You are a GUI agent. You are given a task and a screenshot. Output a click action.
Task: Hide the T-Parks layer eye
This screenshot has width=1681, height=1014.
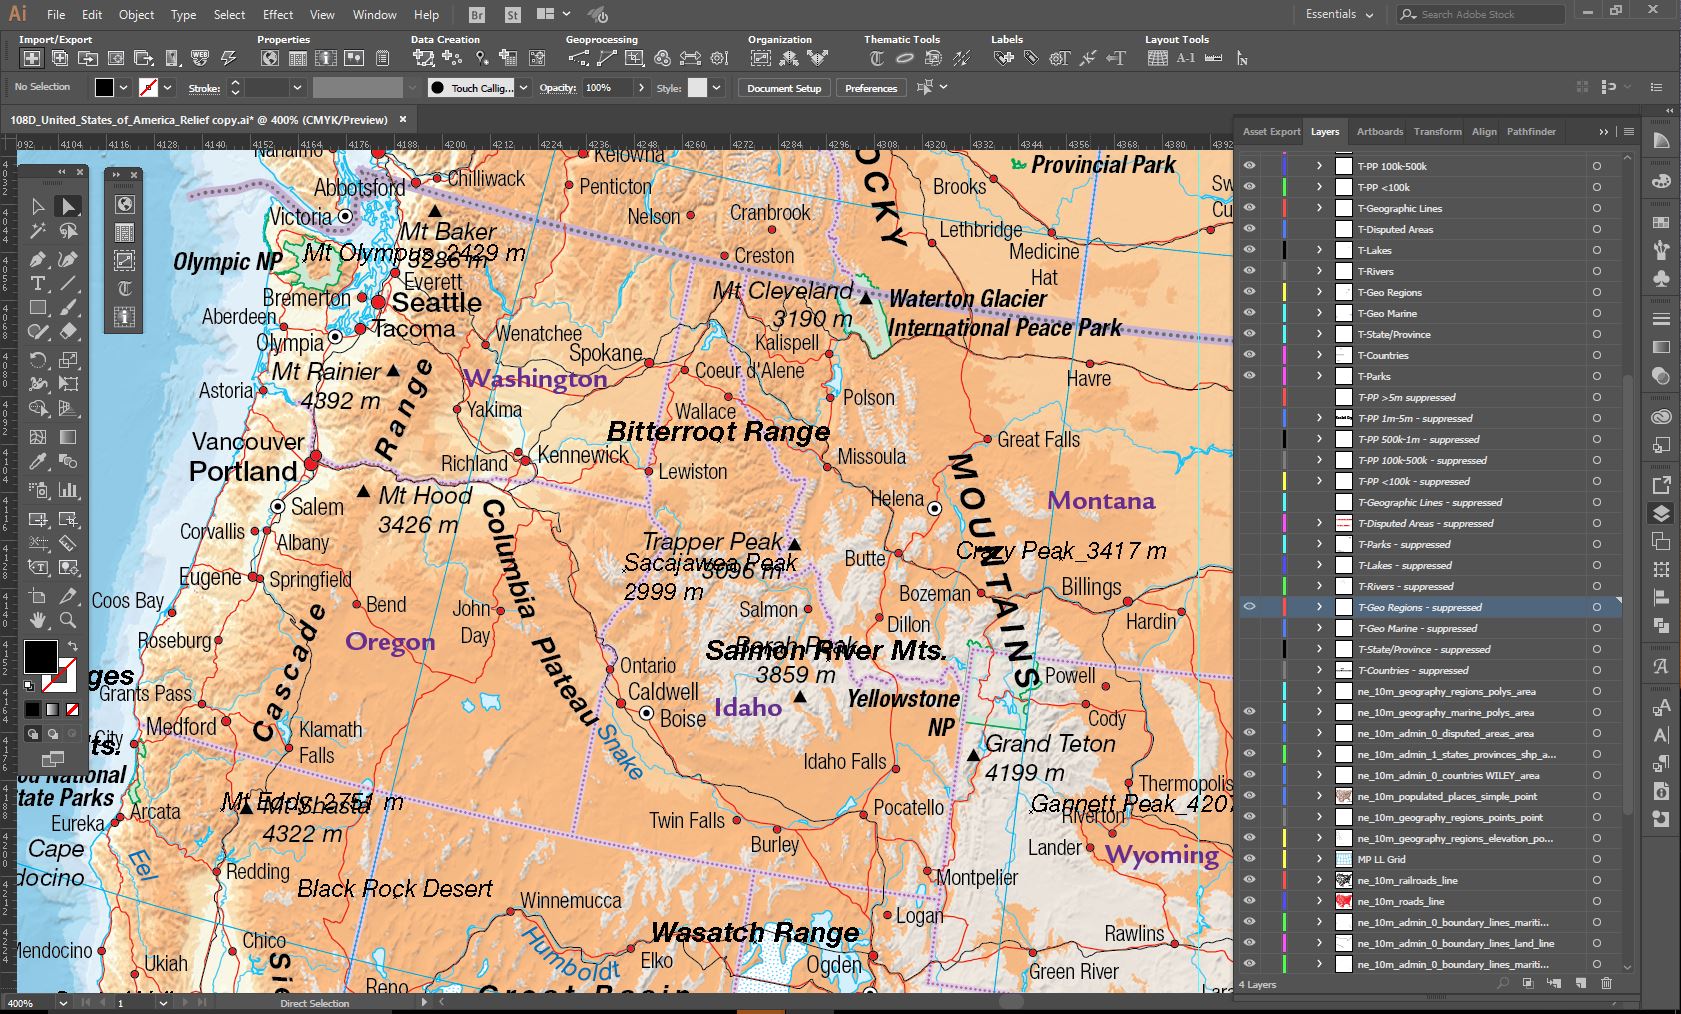[x=1249, y=376]
